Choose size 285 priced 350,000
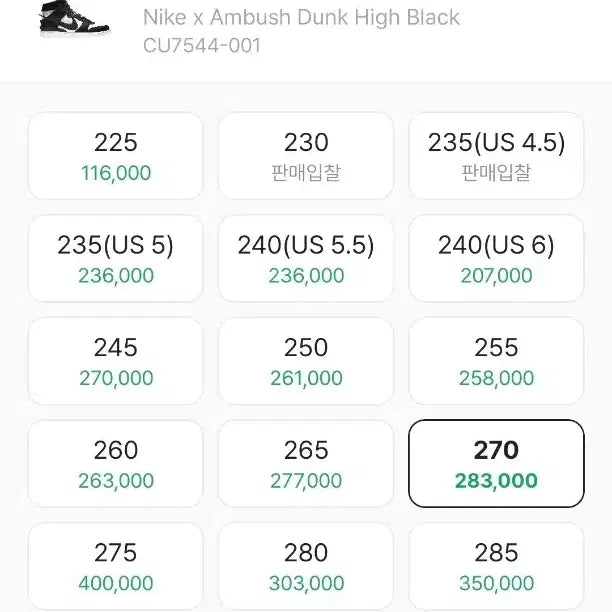 496,565
